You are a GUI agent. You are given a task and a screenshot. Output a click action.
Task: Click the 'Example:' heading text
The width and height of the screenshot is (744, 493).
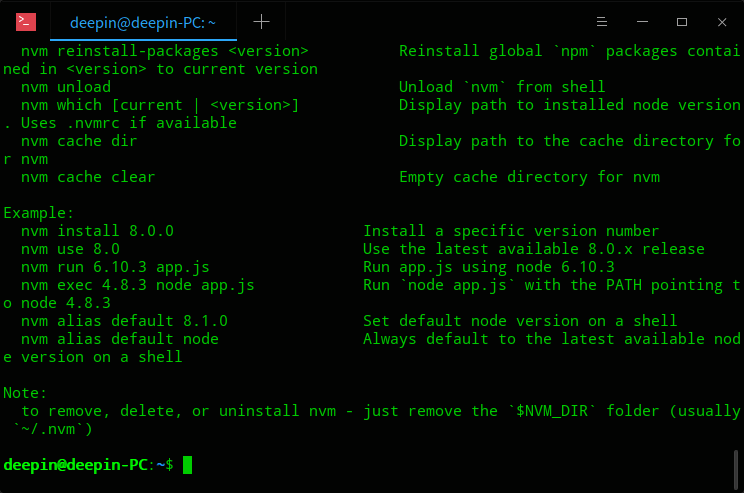tap(39, 213)
